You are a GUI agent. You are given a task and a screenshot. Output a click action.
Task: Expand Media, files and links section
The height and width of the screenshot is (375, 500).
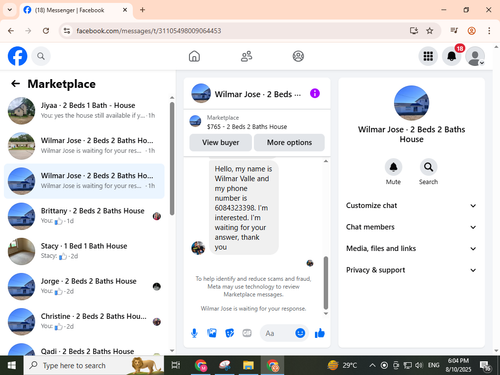pos(411,248)
